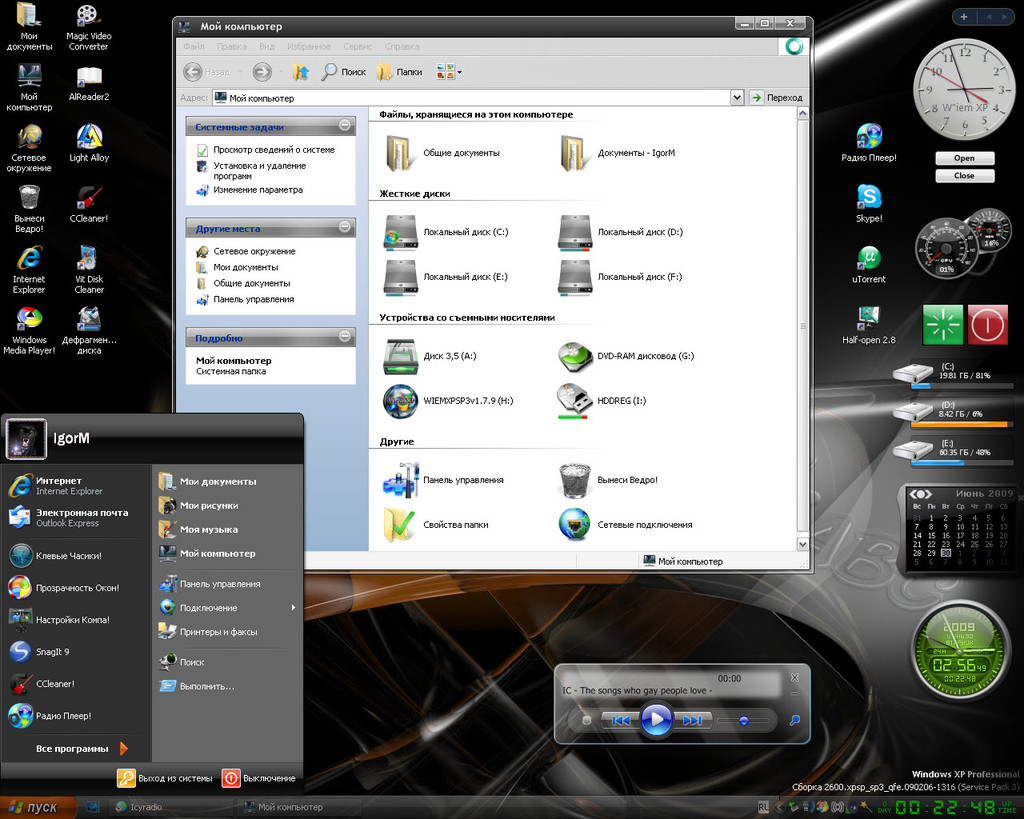Go up one level with the folder-up button
The height and width of the screenshot is (819, 1024).
click(x=300, y=72)
